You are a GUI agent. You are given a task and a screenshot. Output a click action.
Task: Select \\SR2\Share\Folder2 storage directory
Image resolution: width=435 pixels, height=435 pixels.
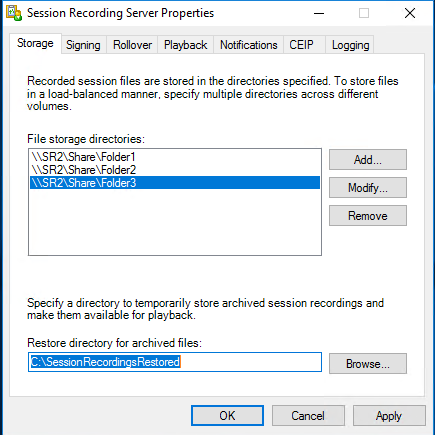coord(175,170)
